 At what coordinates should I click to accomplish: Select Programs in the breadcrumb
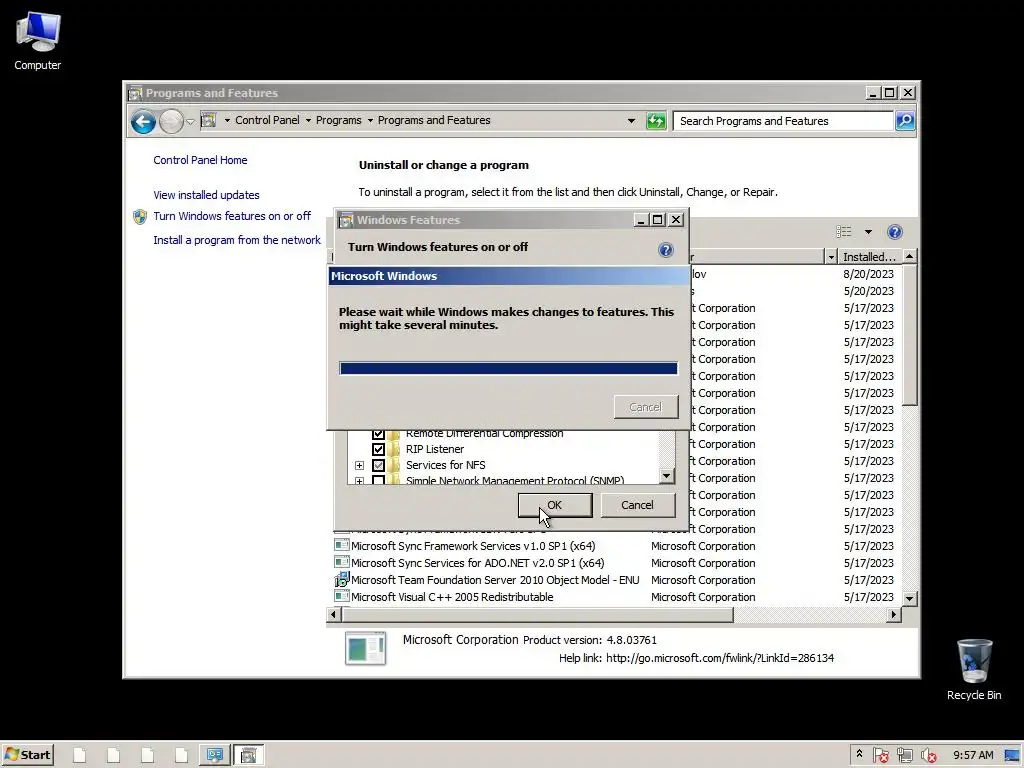click(338, 120)
